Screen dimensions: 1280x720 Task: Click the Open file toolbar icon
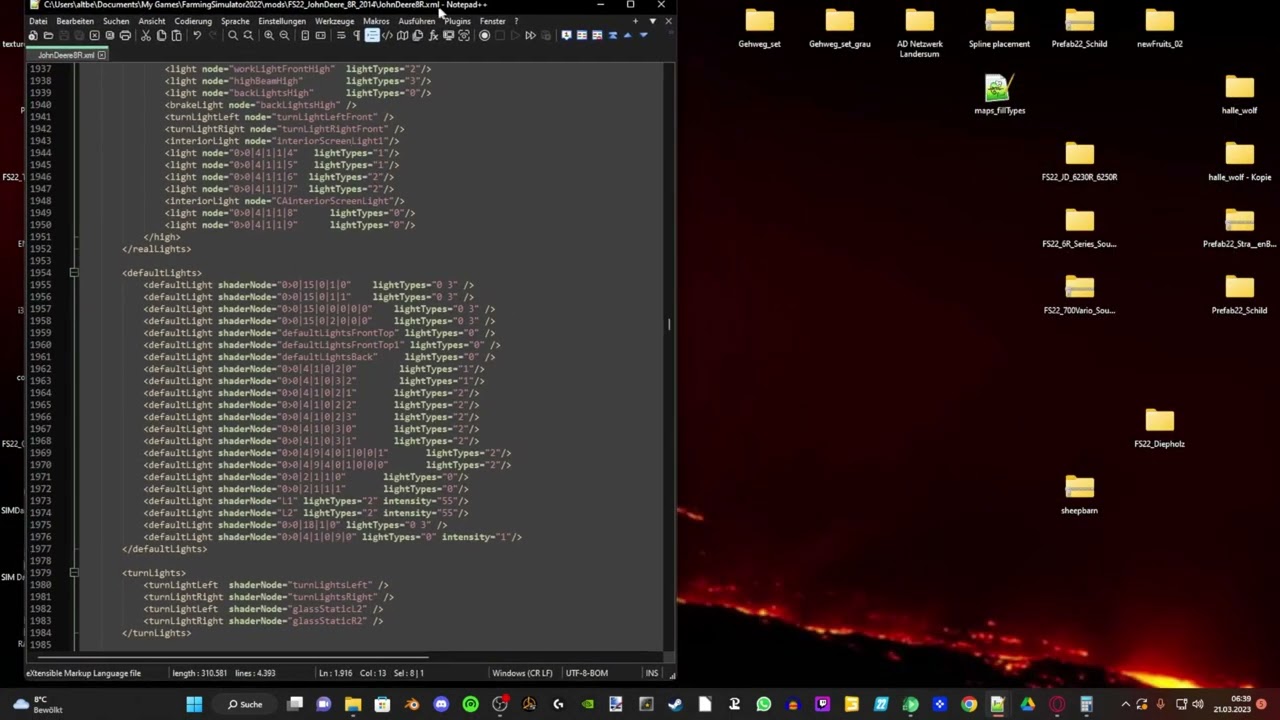48,36
